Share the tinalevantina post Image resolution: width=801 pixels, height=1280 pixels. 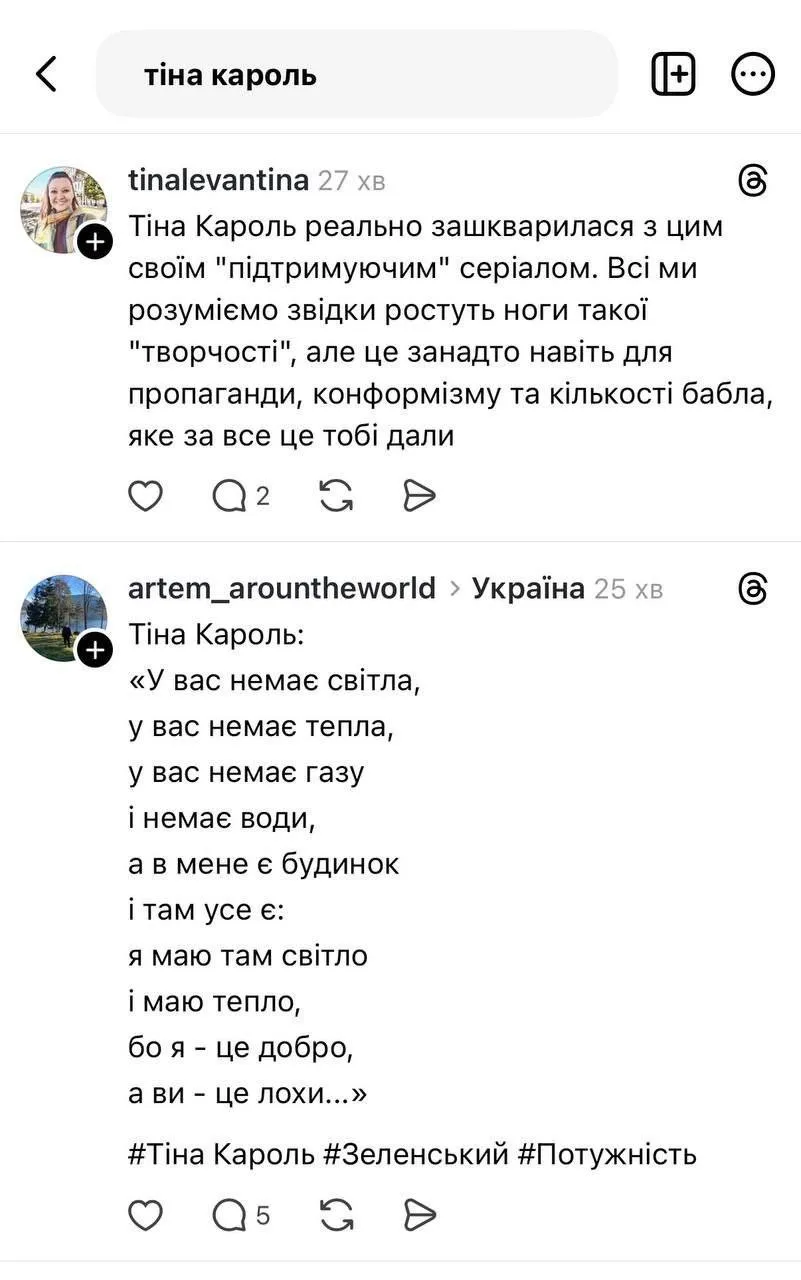tap(419, 495)
